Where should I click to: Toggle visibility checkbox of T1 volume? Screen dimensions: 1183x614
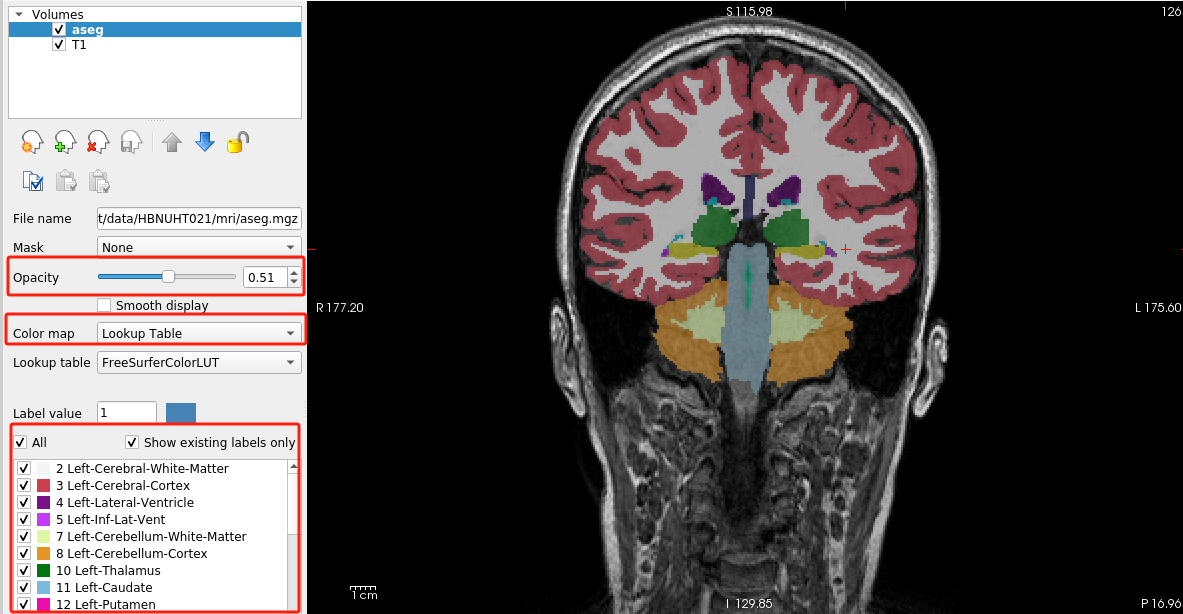tap(59, 45)
